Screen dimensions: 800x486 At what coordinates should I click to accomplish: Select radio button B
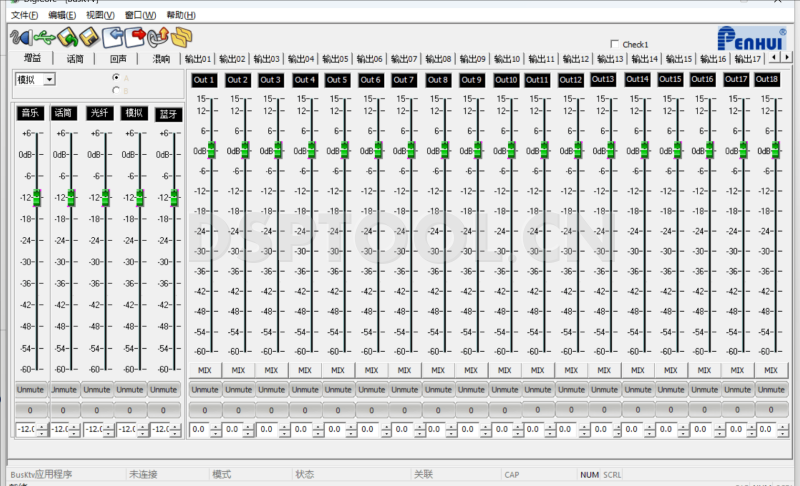tap(116, 90)
